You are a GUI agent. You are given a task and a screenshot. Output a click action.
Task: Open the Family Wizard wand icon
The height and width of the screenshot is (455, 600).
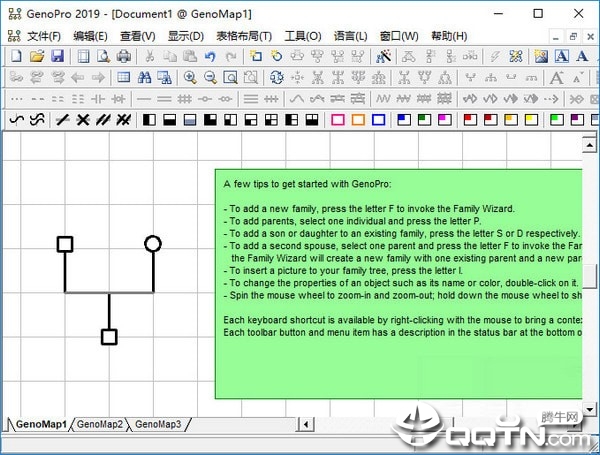click(383, 56)
